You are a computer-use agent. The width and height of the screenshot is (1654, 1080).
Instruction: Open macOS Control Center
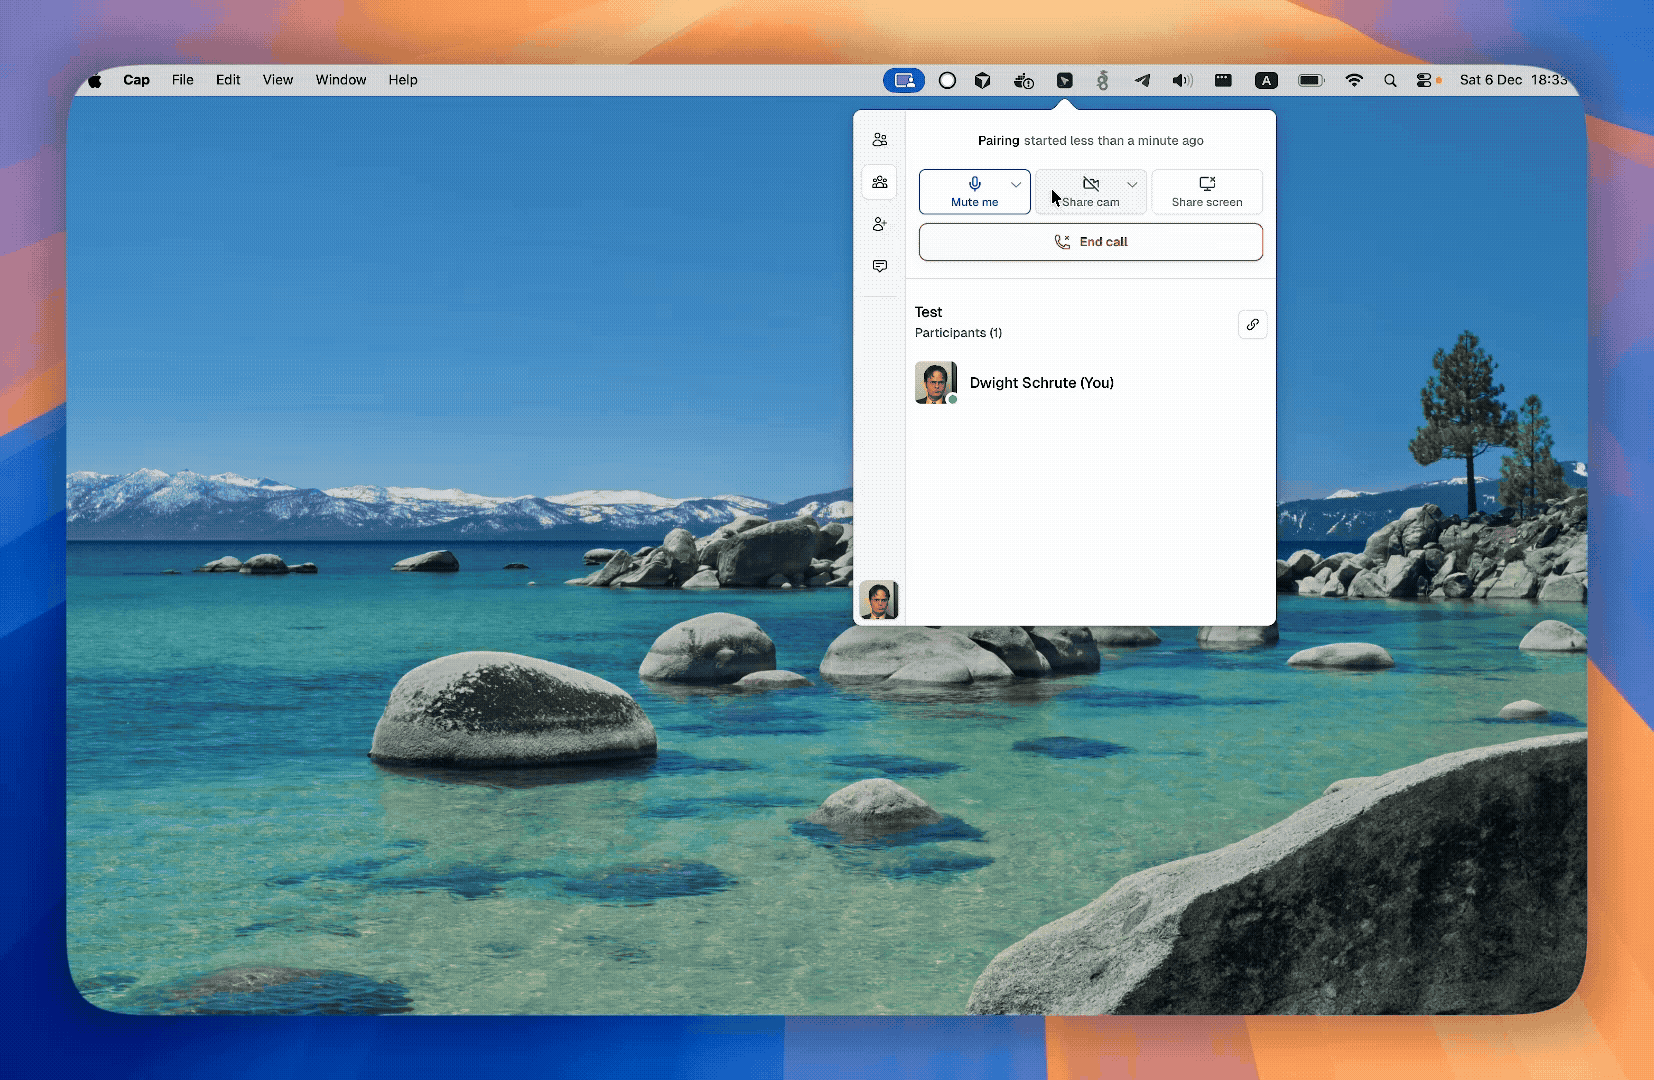click(1424, 80)
